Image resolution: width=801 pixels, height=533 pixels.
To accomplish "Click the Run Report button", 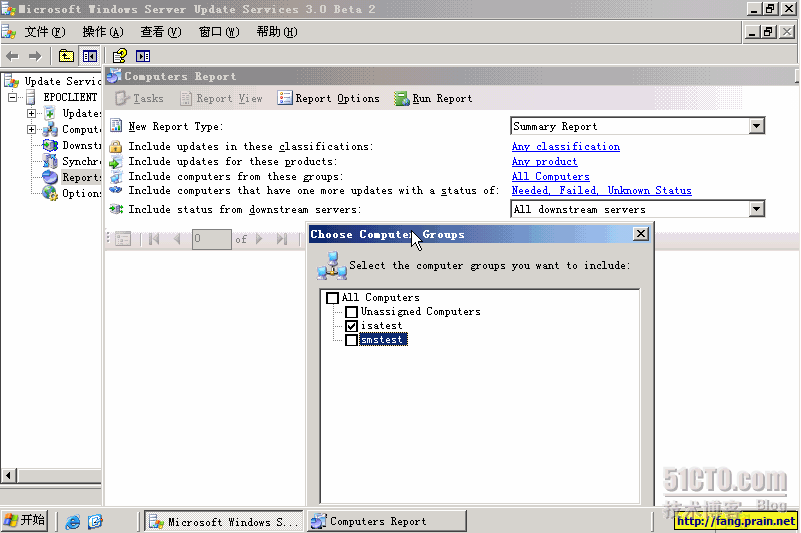I will tap(433, 98).
